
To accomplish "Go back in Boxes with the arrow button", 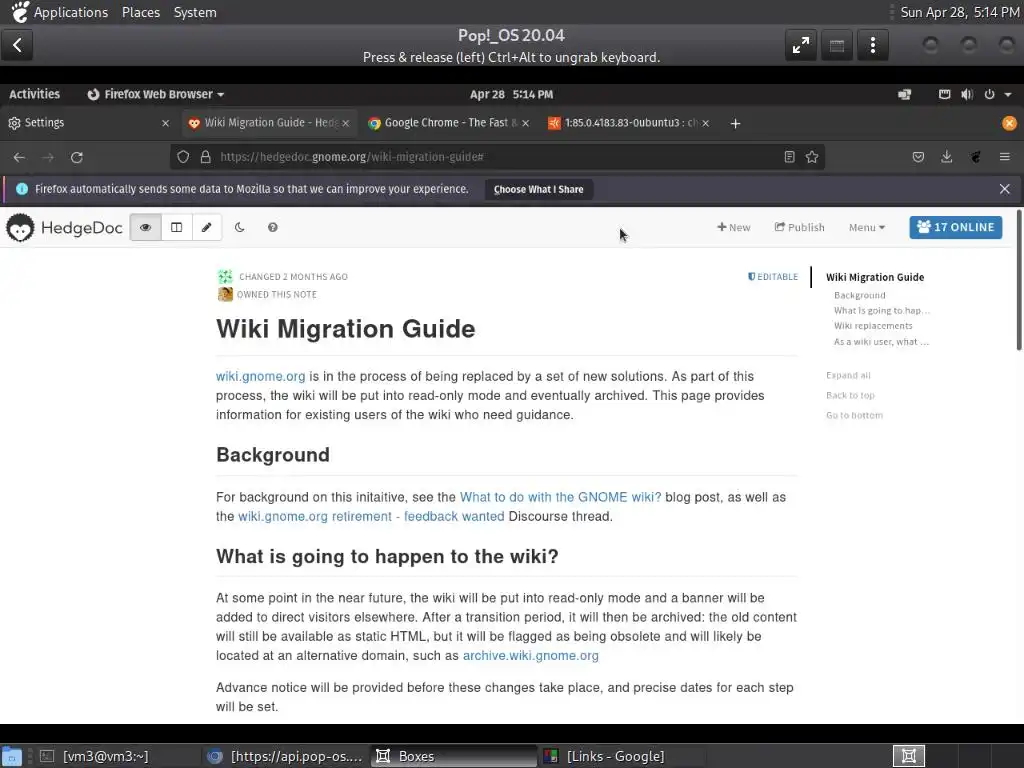I will [17, 45].
